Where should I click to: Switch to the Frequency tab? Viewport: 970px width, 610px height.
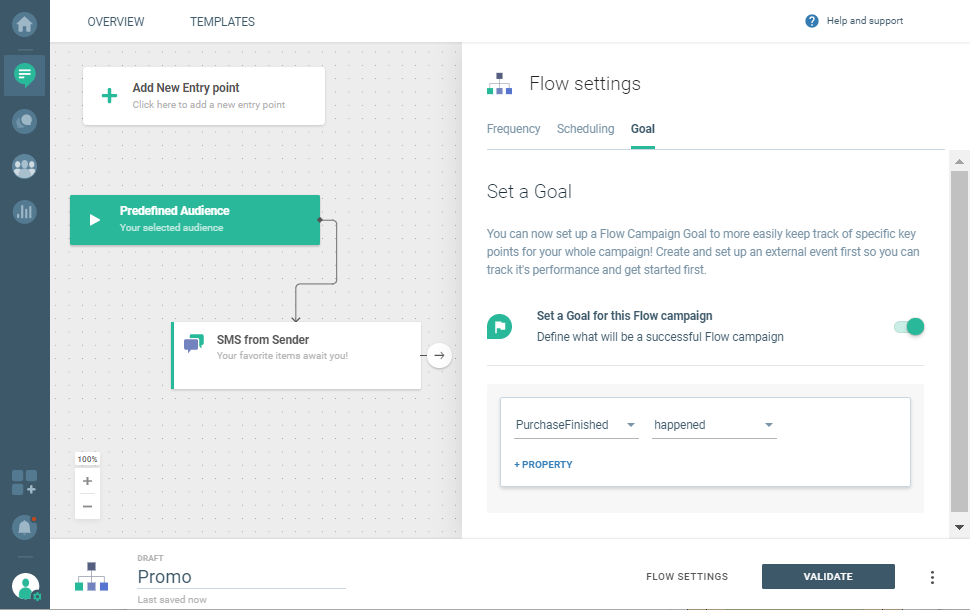coord(513,129)
